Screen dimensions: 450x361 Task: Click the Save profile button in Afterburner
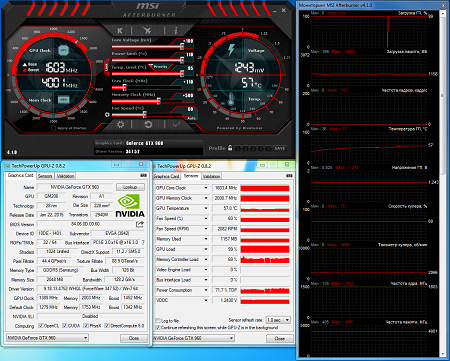tap(279, 148)
